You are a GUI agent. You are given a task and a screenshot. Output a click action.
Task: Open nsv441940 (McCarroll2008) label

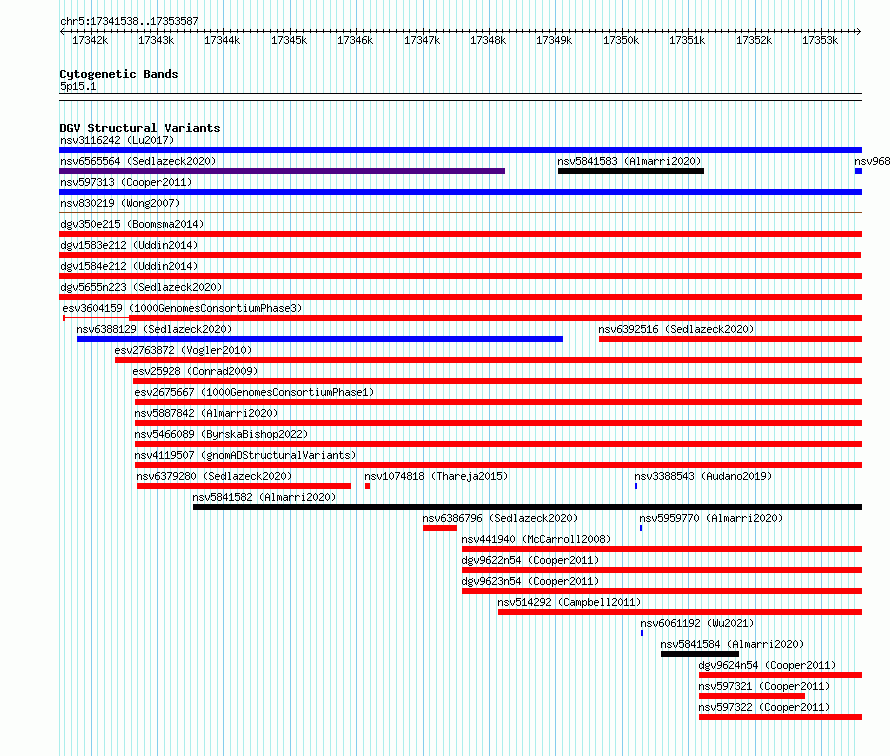pos(536,539)
